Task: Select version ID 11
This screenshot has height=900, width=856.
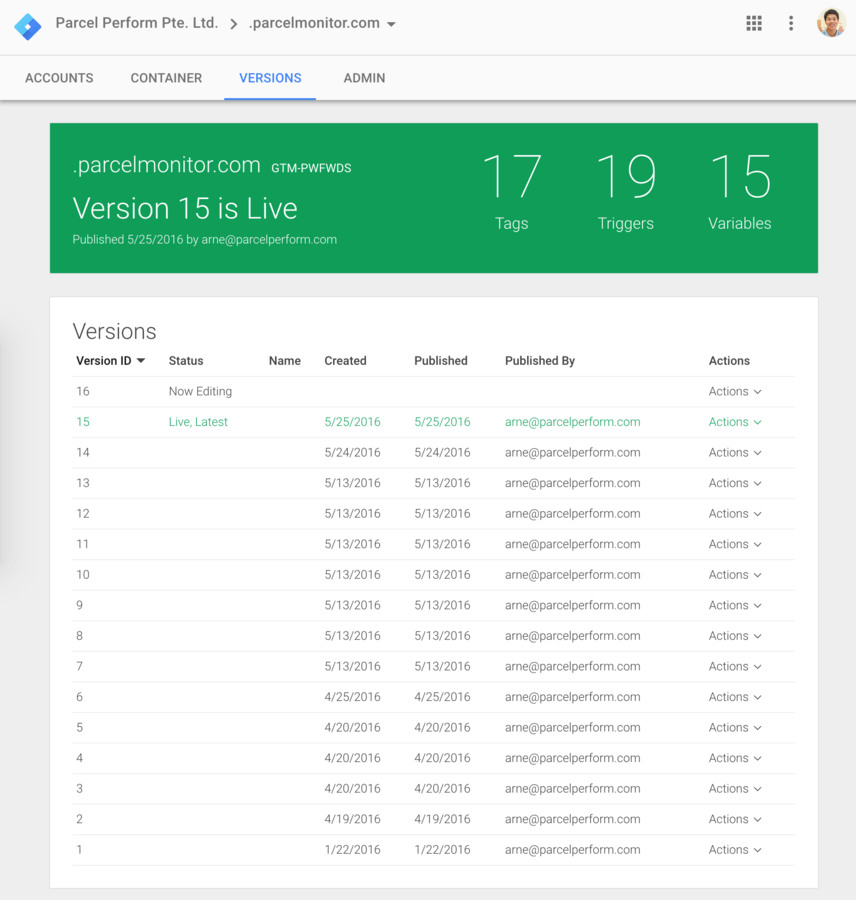Action: (83, 544)
